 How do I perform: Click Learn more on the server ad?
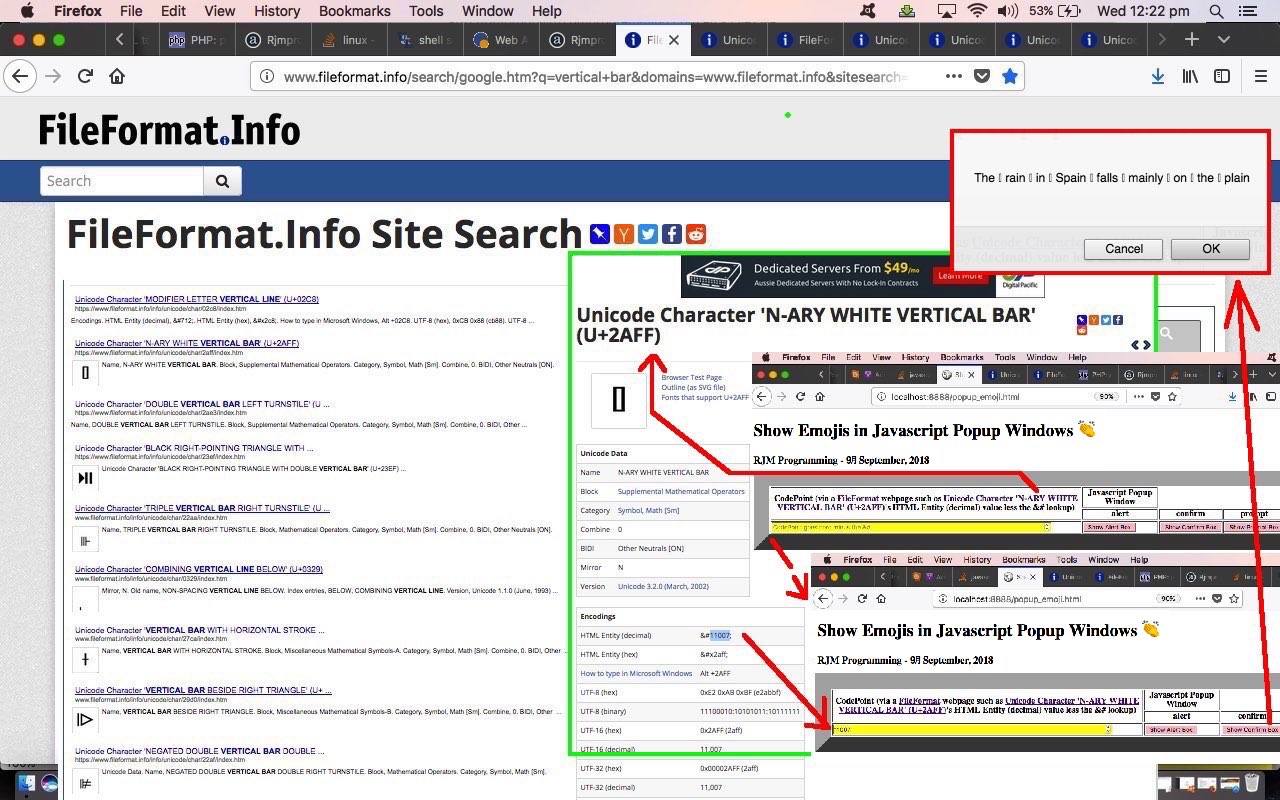[x=960, y=276]
